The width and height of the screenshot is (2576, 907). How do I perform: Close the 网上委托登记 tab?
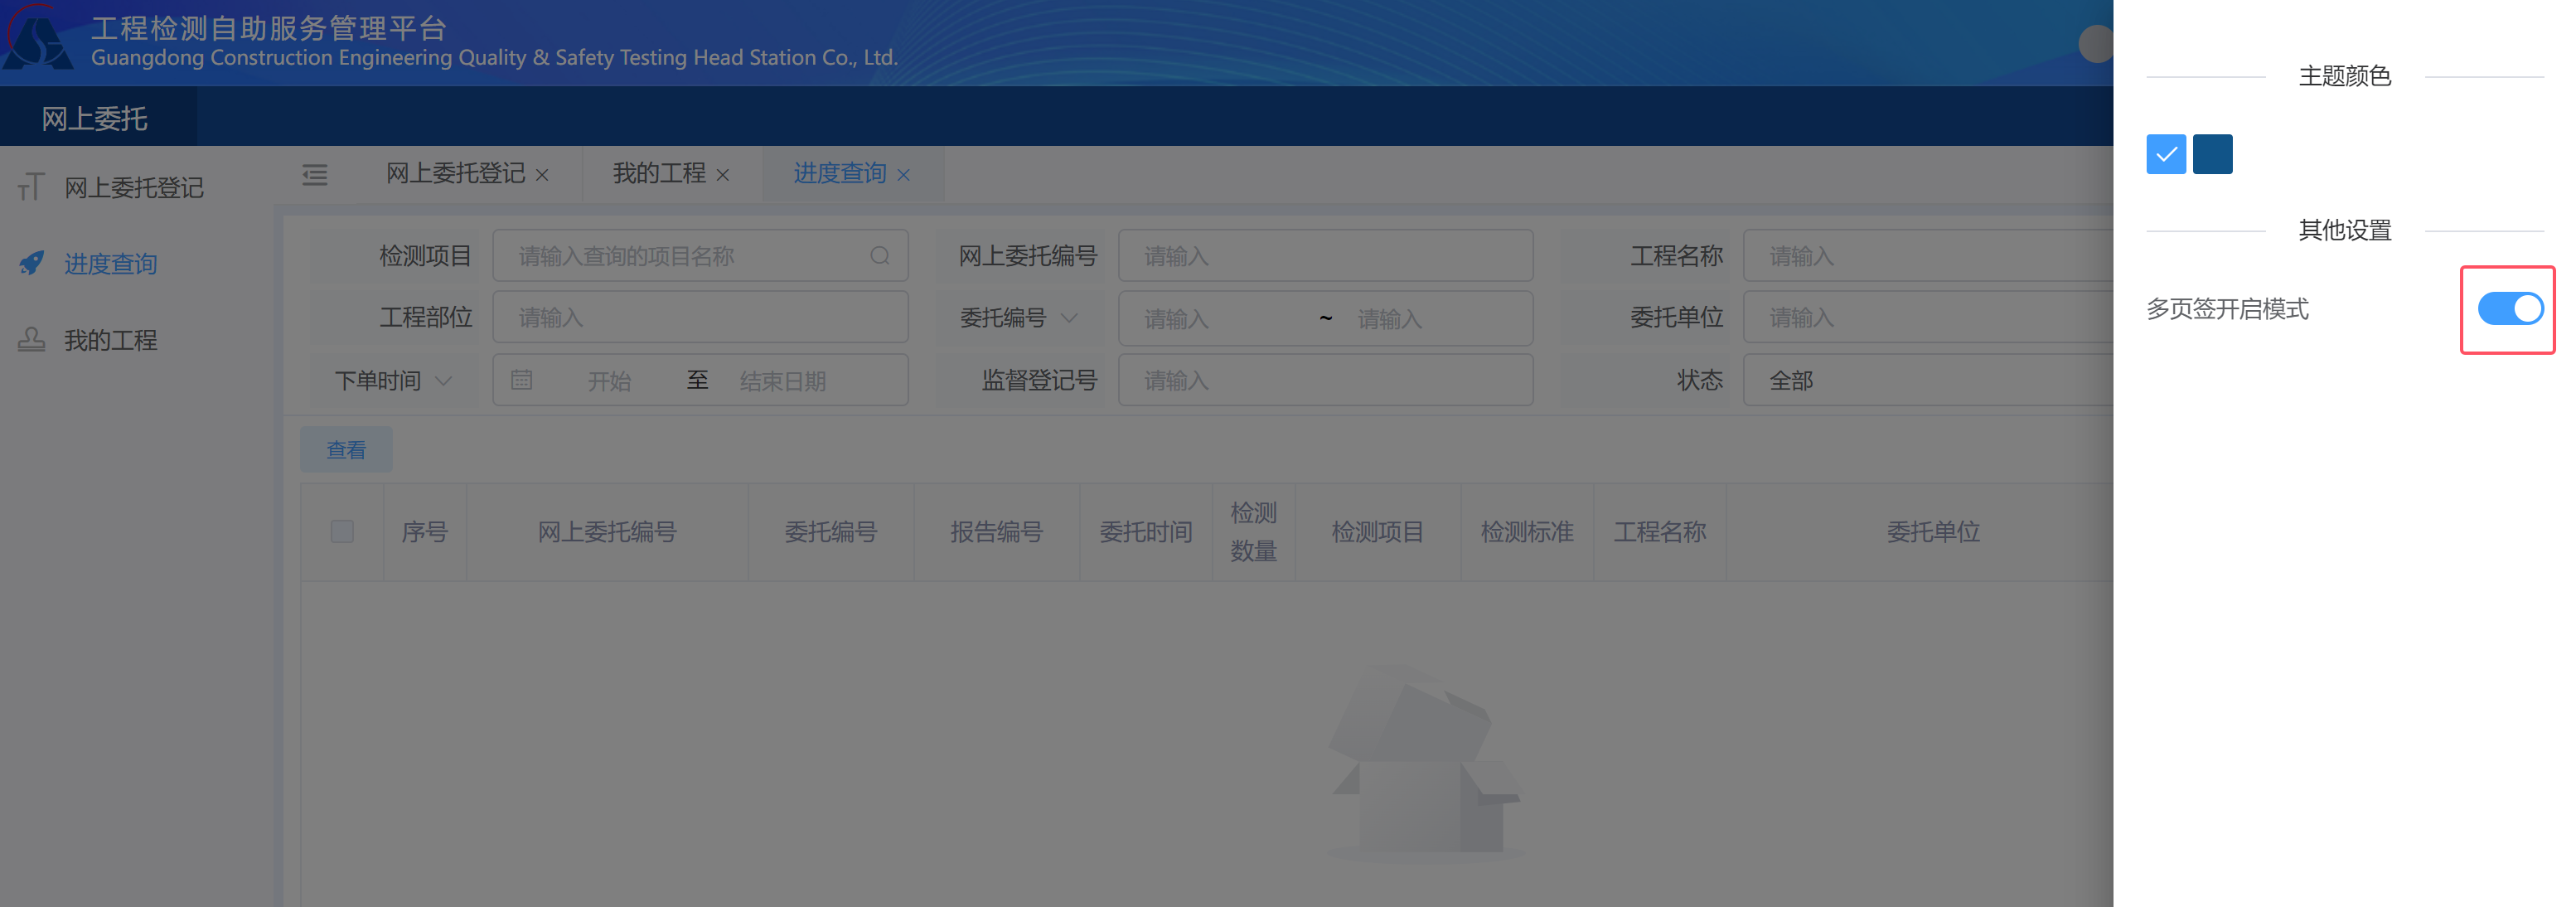point(542,175)
